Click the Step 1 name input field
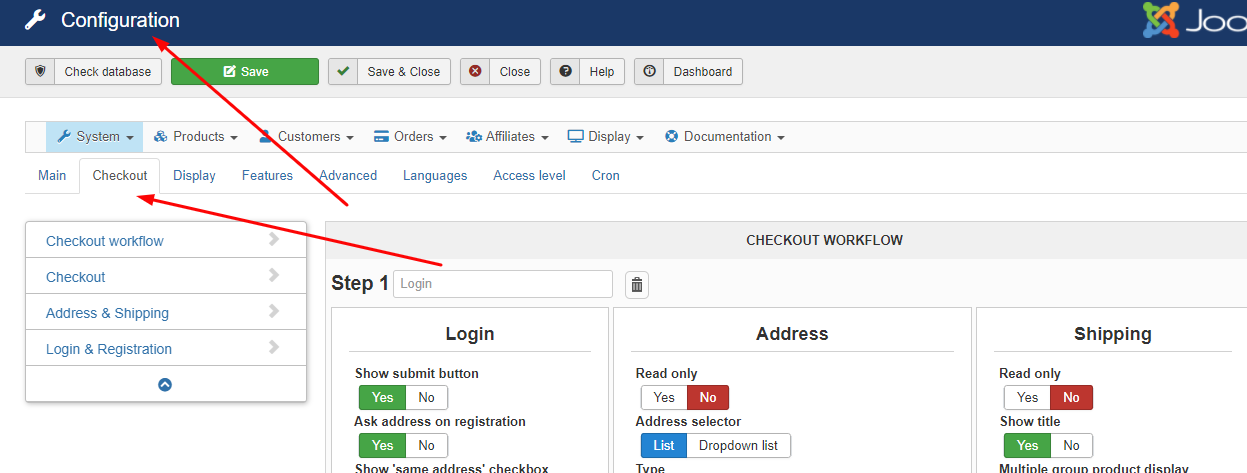Screen dimensions: 1247x473 pos(503,284)
